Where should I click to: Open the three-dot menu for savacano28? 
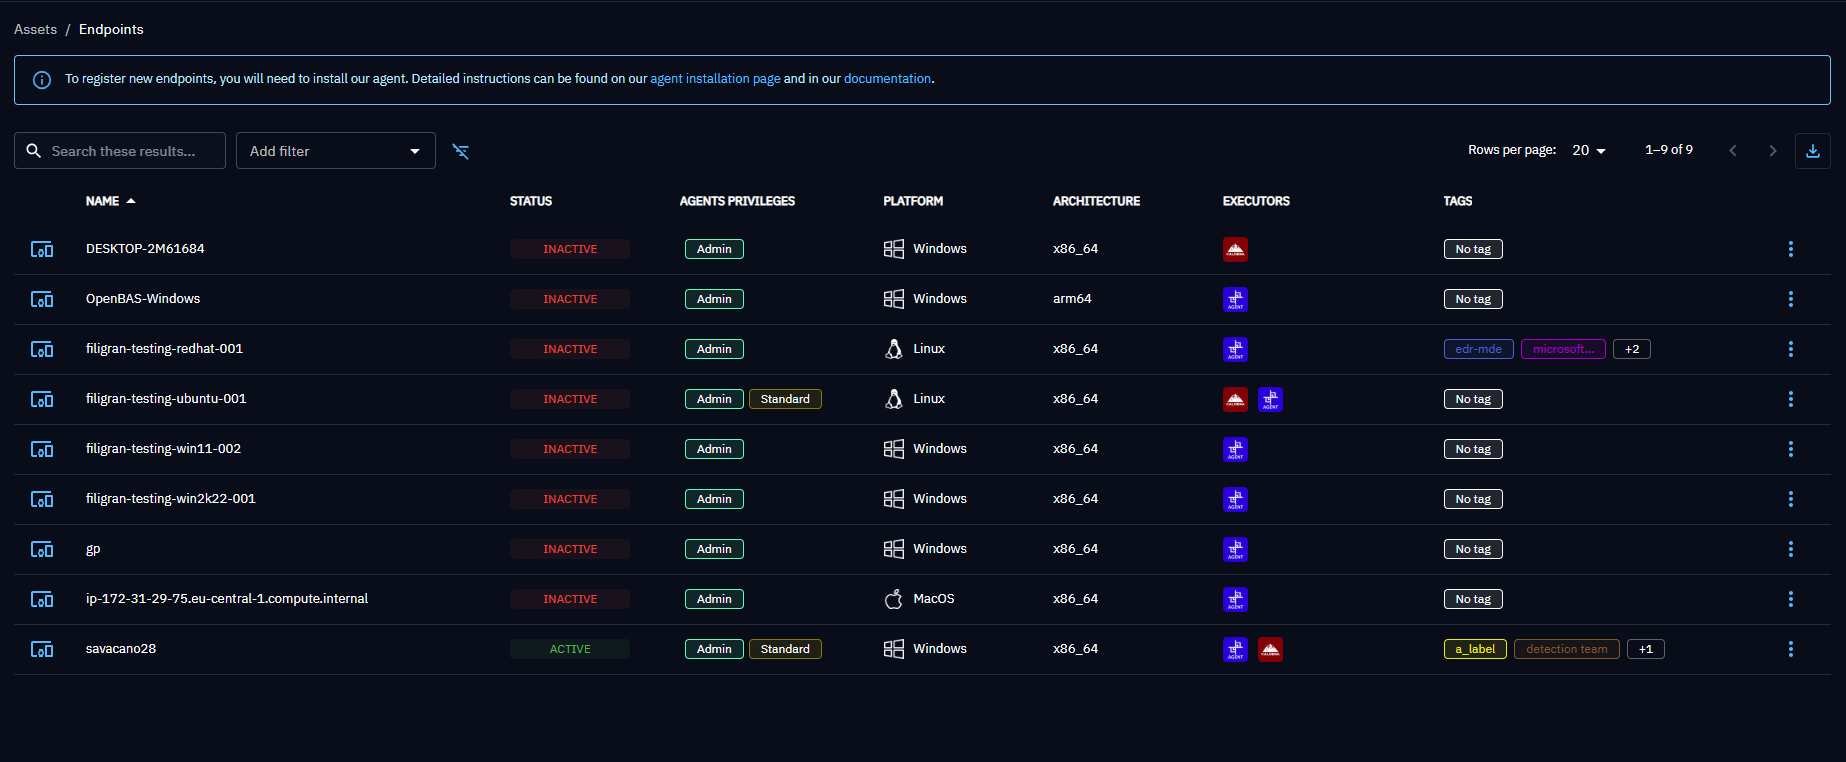[1790, 649]
